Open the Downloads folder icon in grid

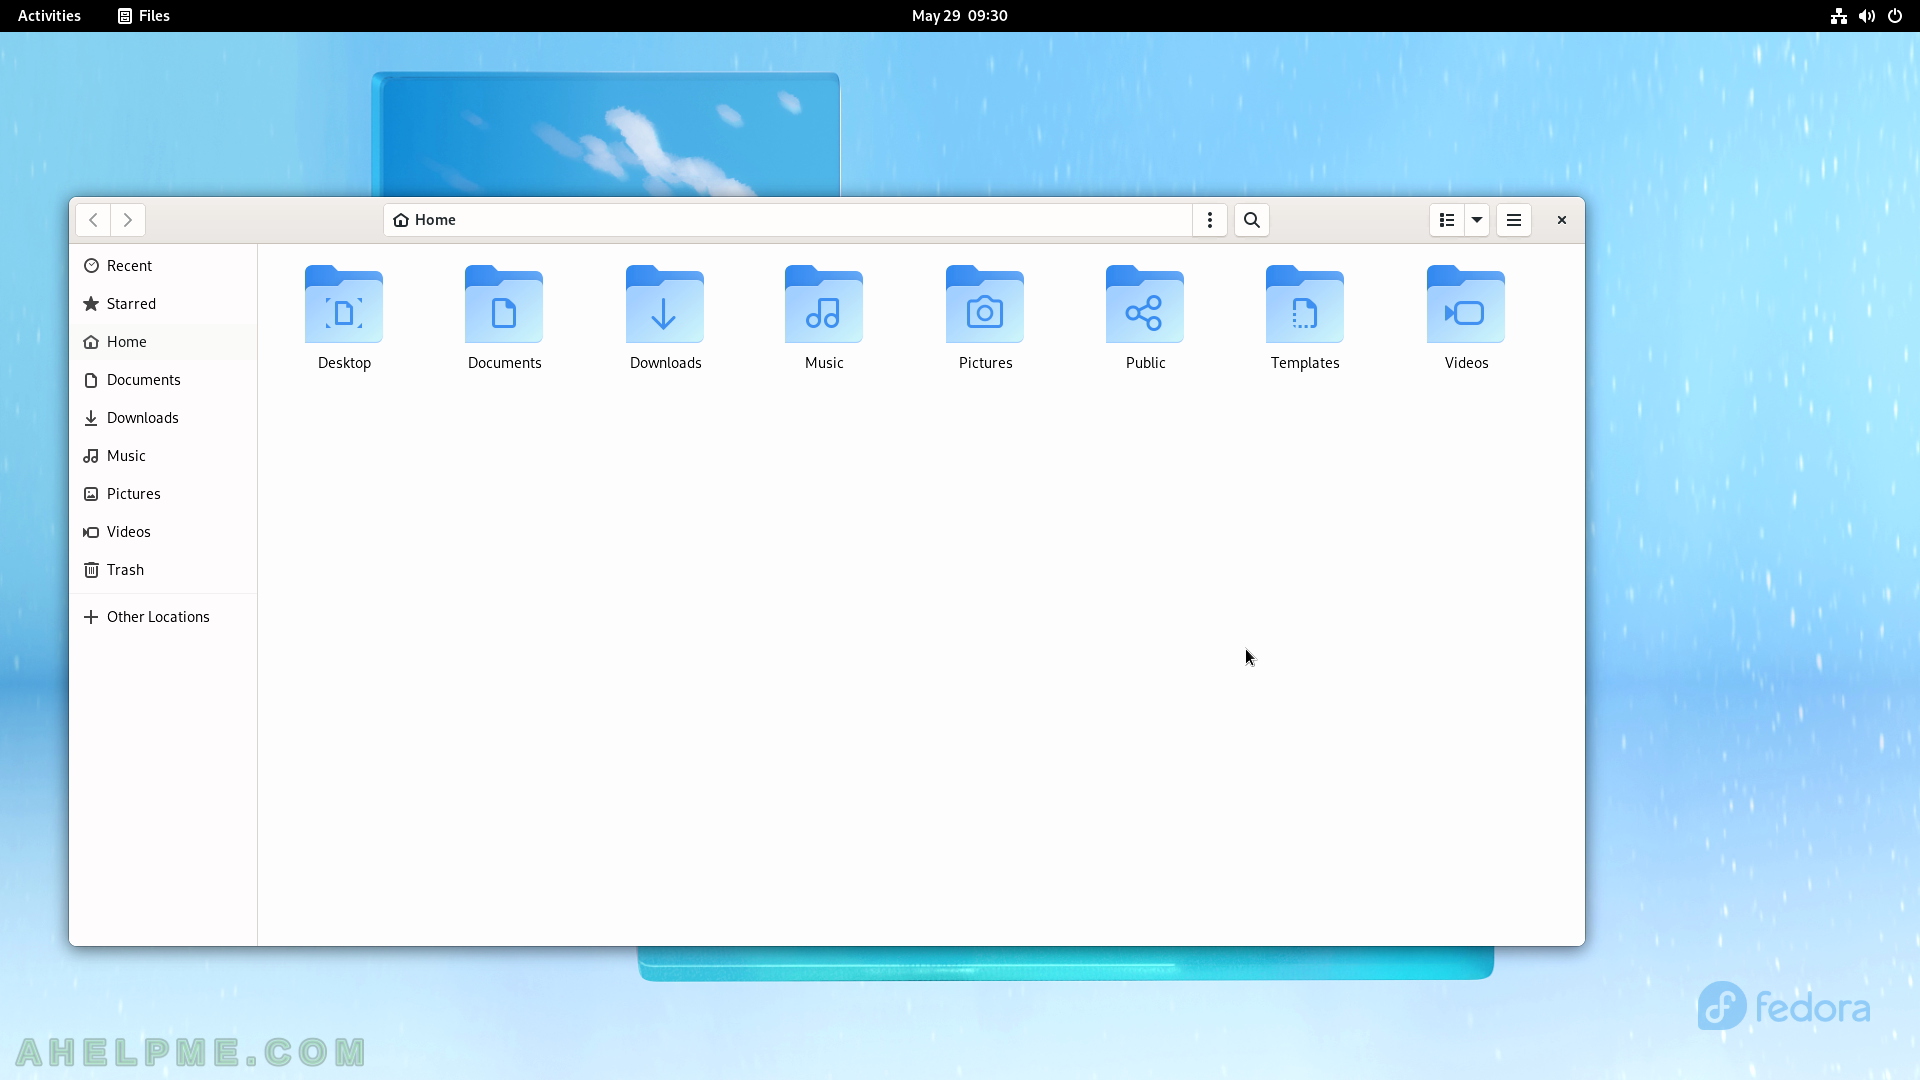[665, 304]
